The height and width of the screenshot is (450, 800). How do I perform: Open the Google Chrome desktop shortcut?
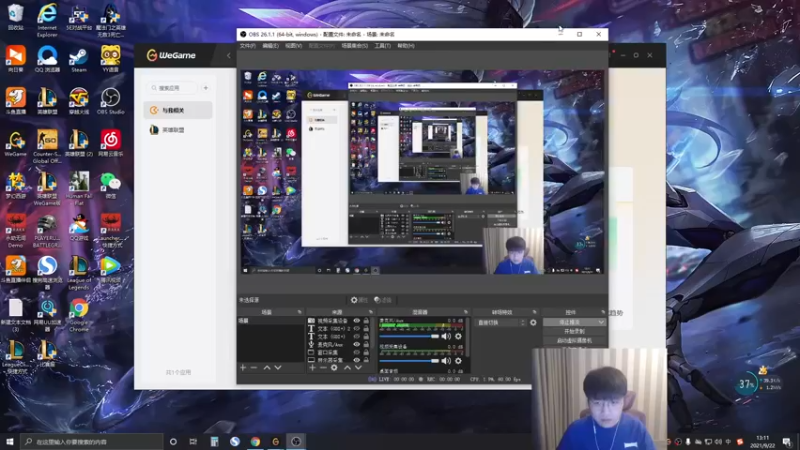(x=79, y=315)
